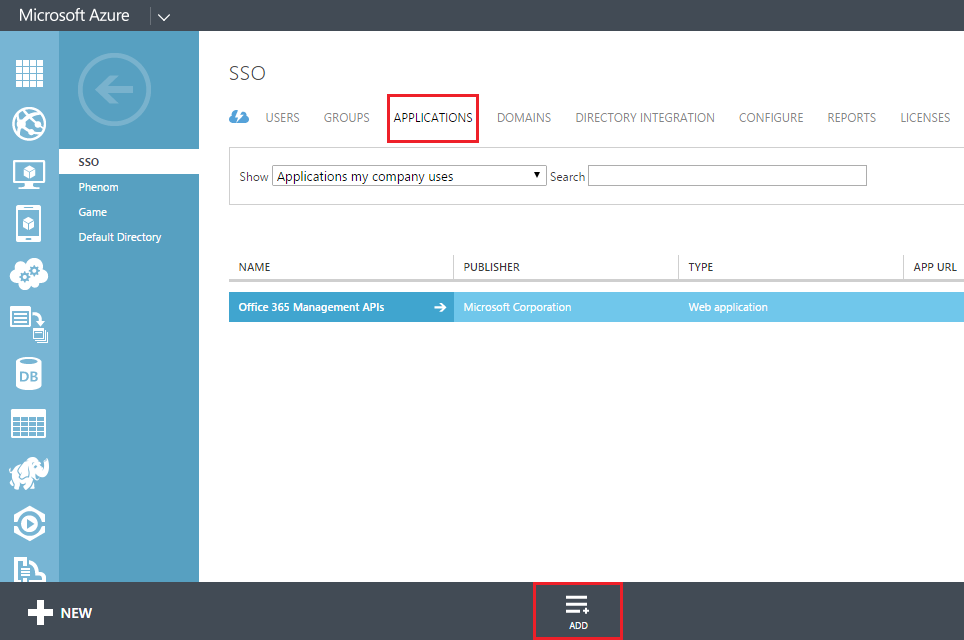Open the Virtual Machines monitor icon
This screenshot has width=964, height=640.
pyautogui.click(x=29, y=175)
